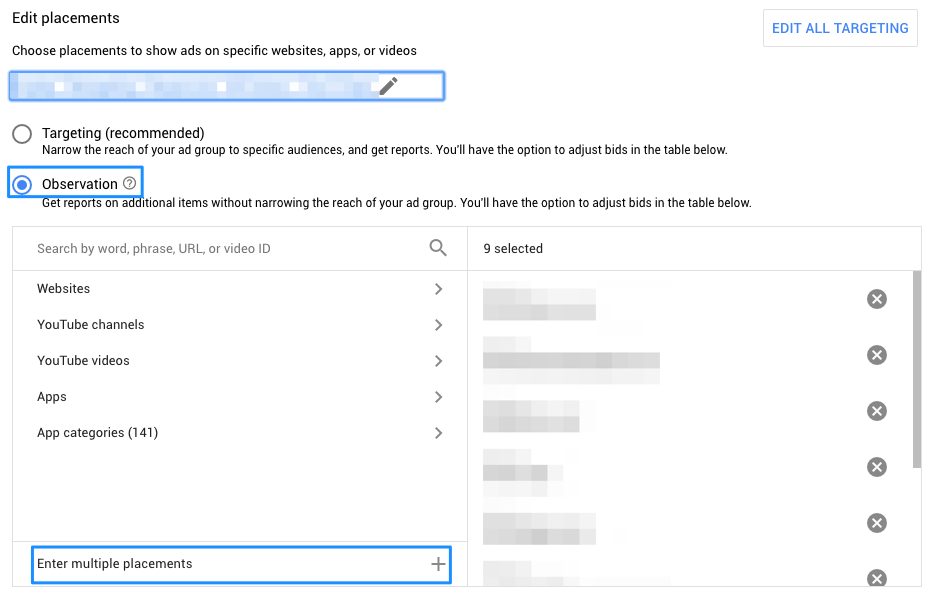Click the EDIT ALL TARGETING button

840,28
